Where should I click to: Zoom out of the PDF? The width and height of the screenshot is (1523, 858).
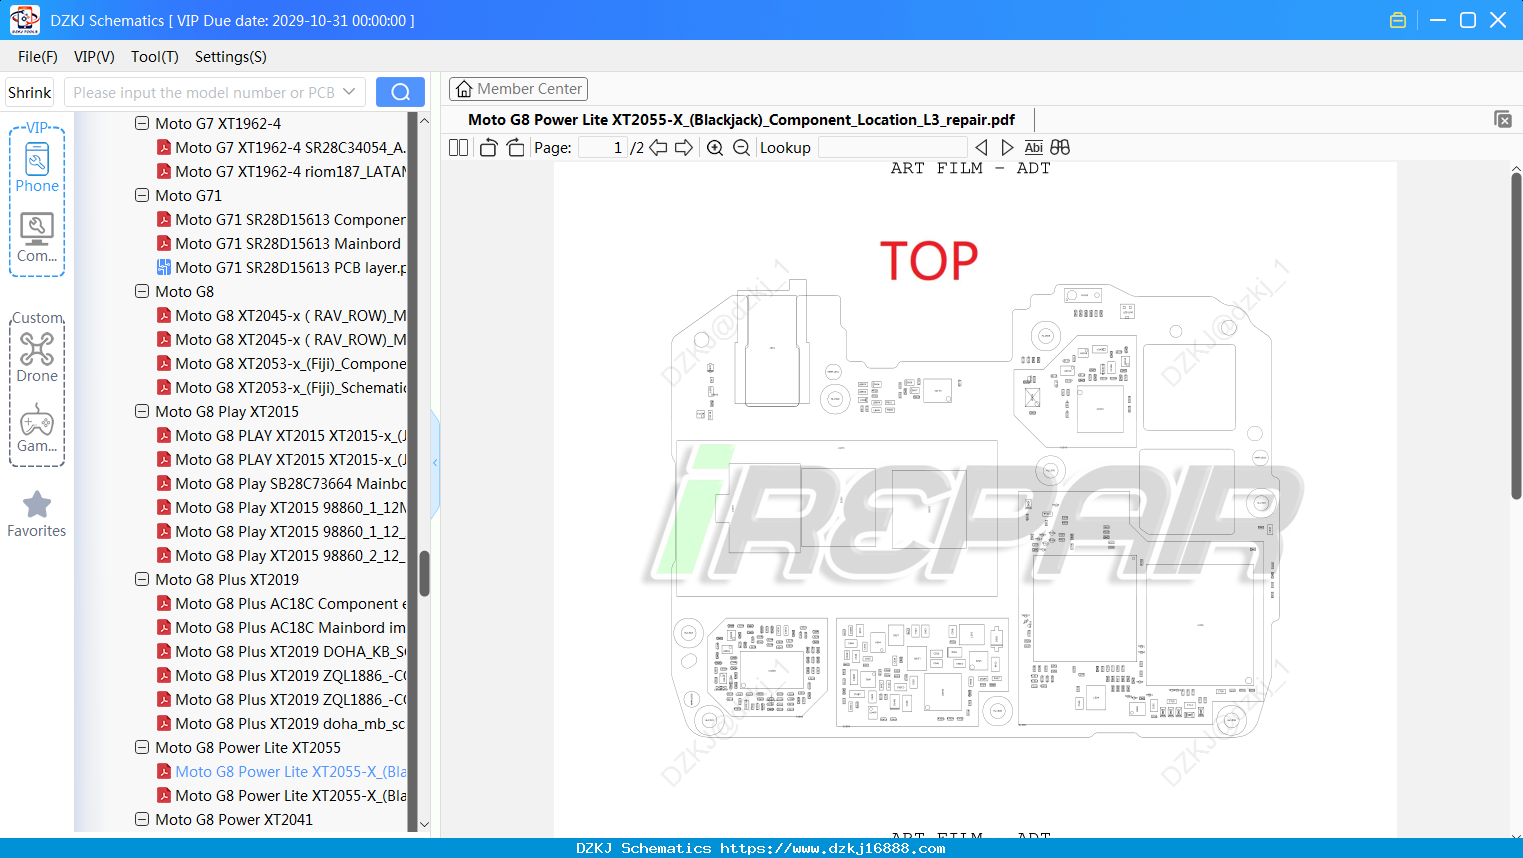pos(741,148)
